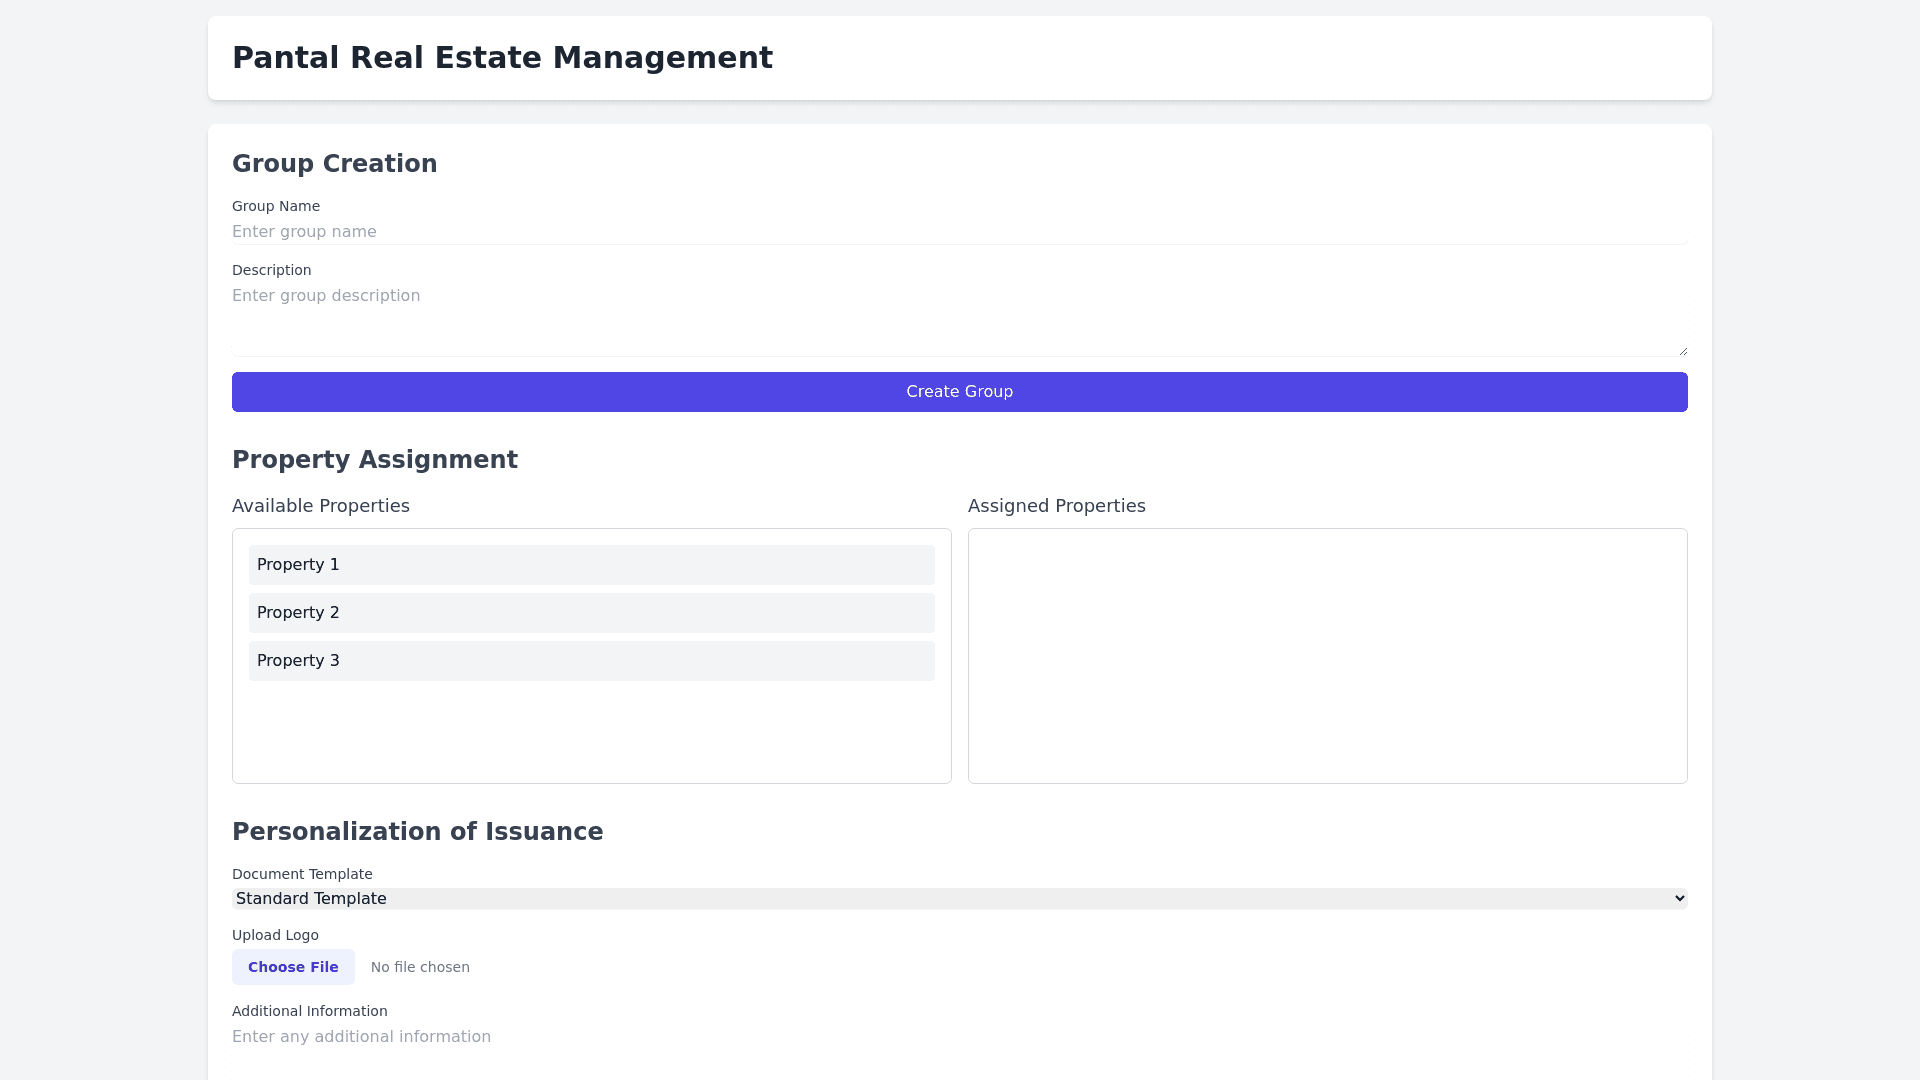Click the Pantal Real Estate Management title

[502, 58]
